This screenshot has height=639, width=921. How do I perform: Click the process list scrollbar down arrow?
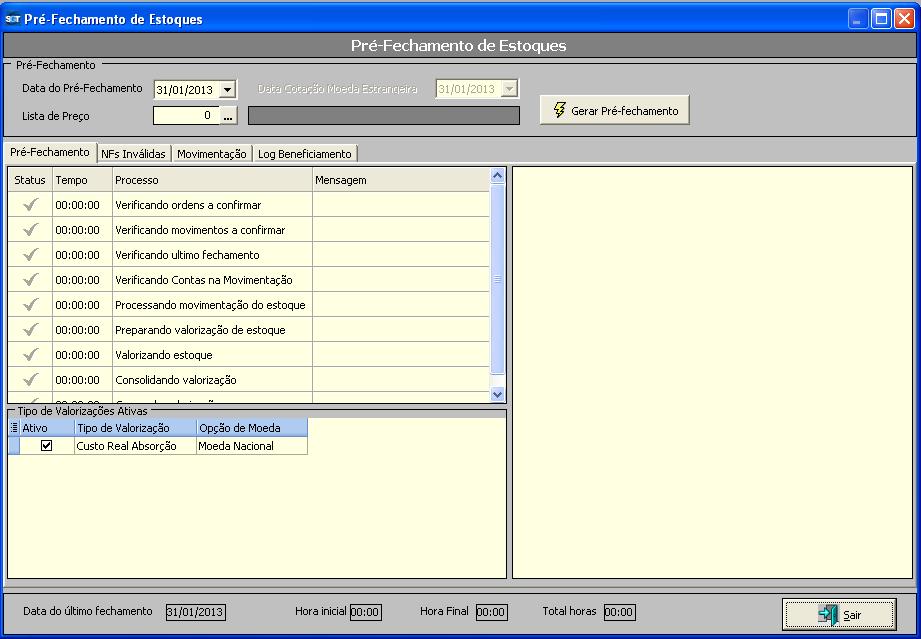coord(498,395)
